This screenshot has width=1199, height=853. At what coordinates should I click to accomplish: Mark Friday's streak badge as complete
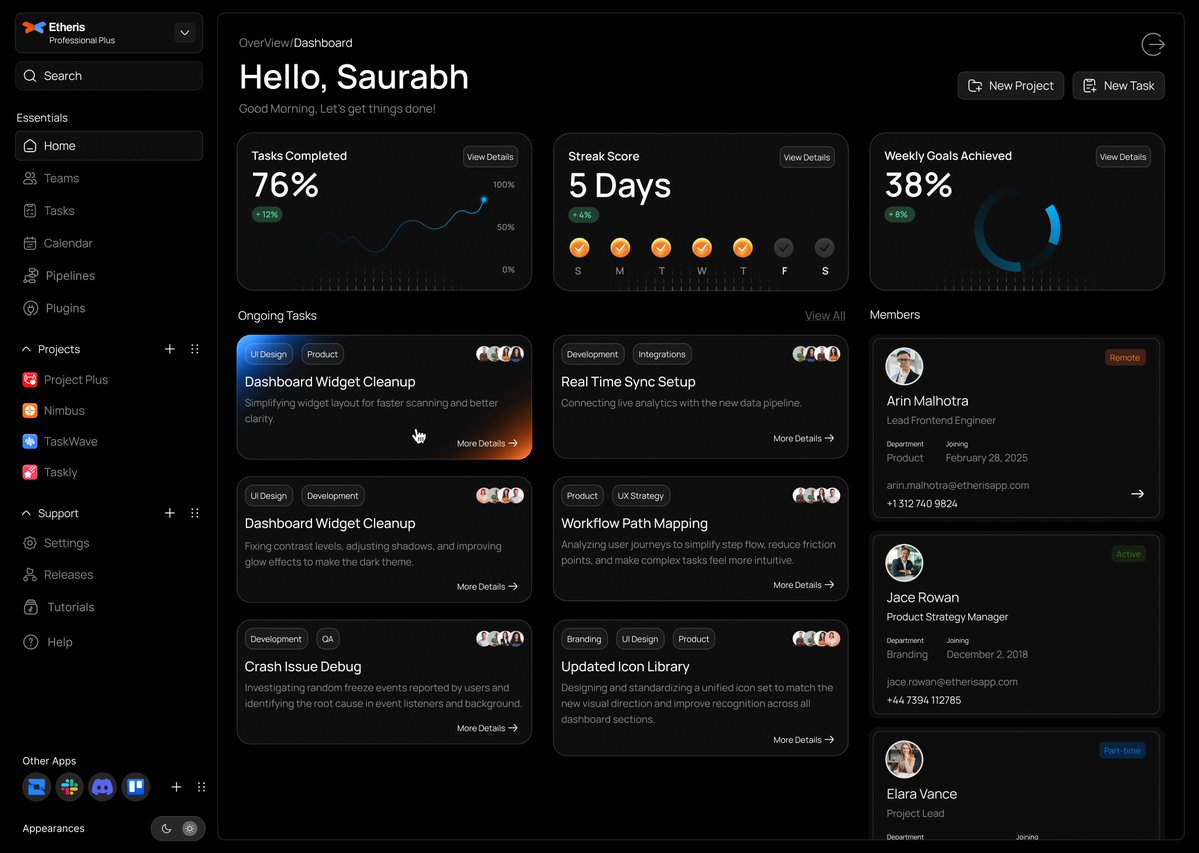tap(783, 247)
